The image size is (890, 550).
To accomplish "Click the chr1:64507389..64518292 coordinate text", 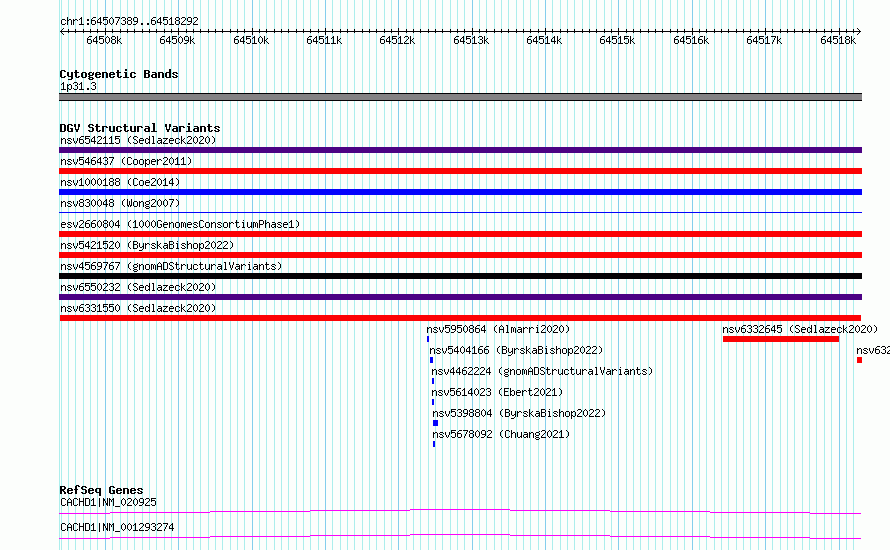I will [x=129, y=22].
